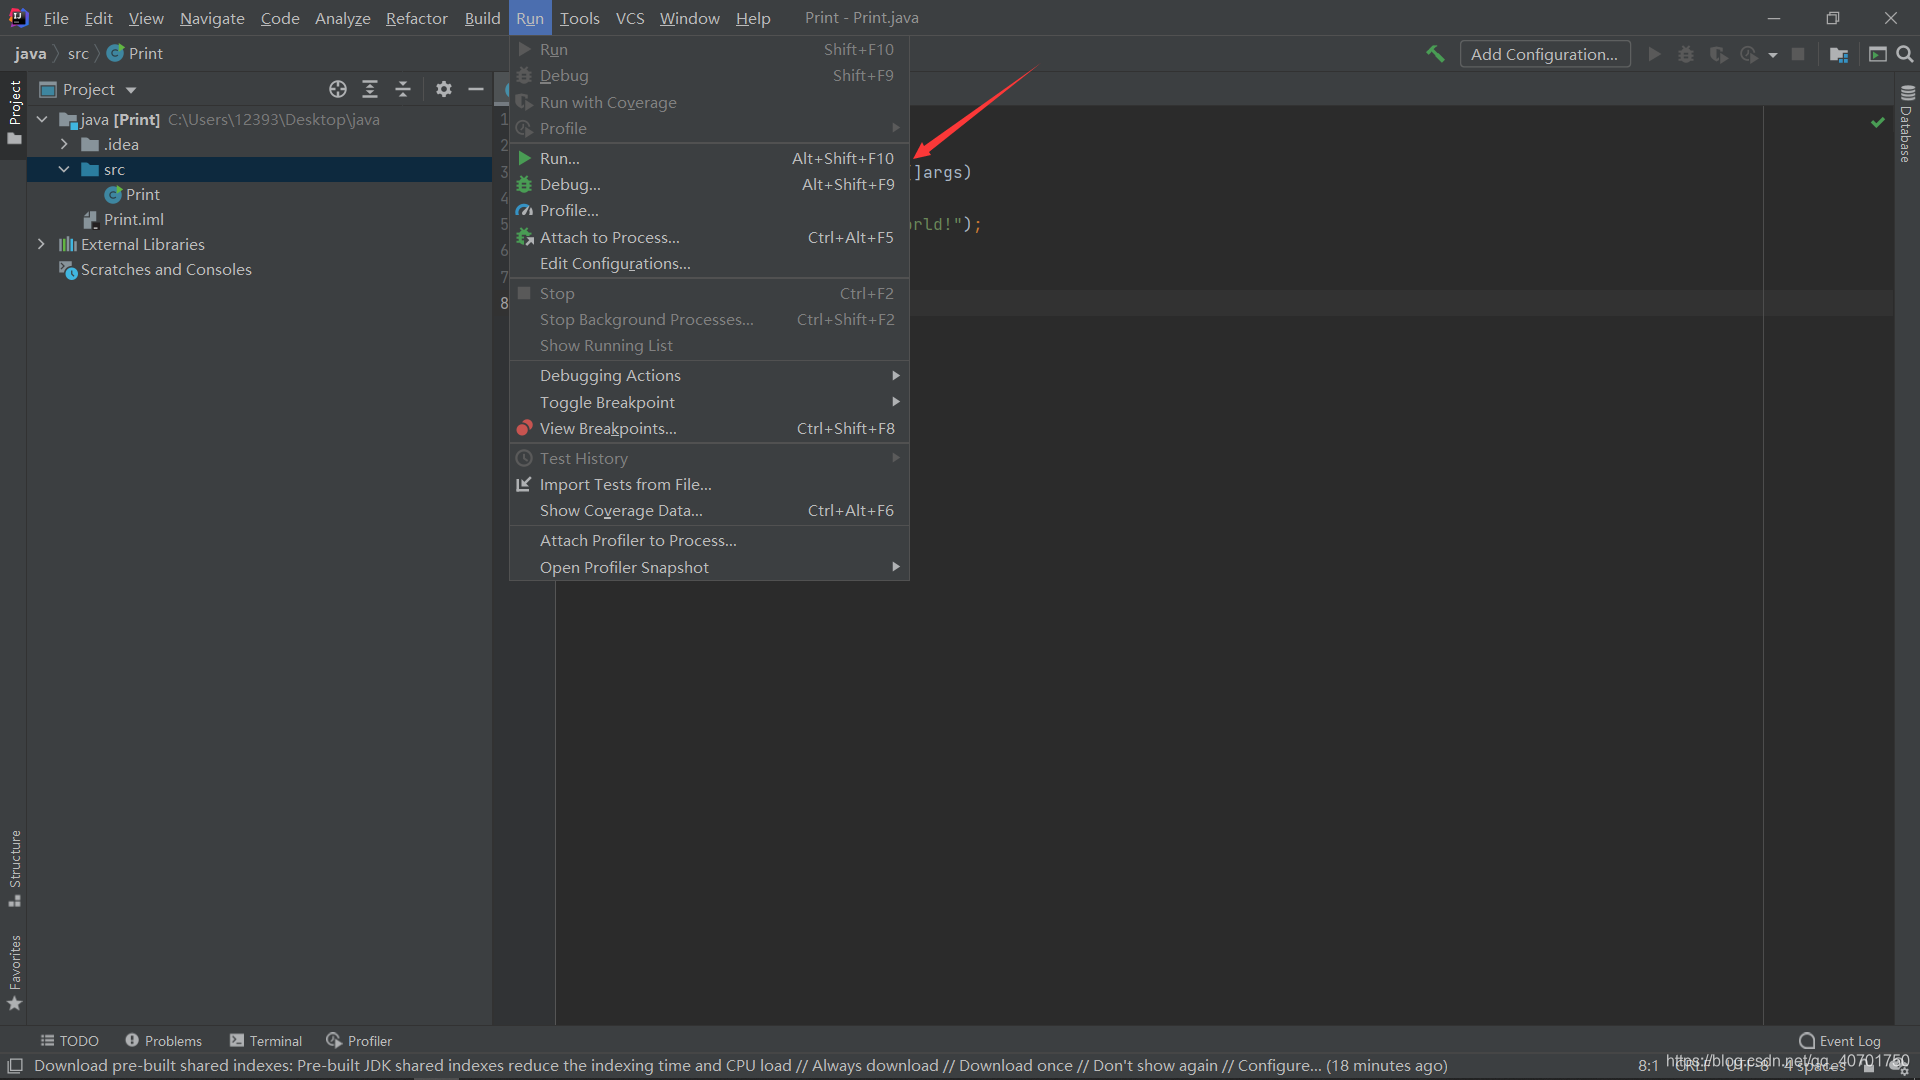The image size is (1920, 1080).
Task: Collapse the src folder
Action: (64, 169)
